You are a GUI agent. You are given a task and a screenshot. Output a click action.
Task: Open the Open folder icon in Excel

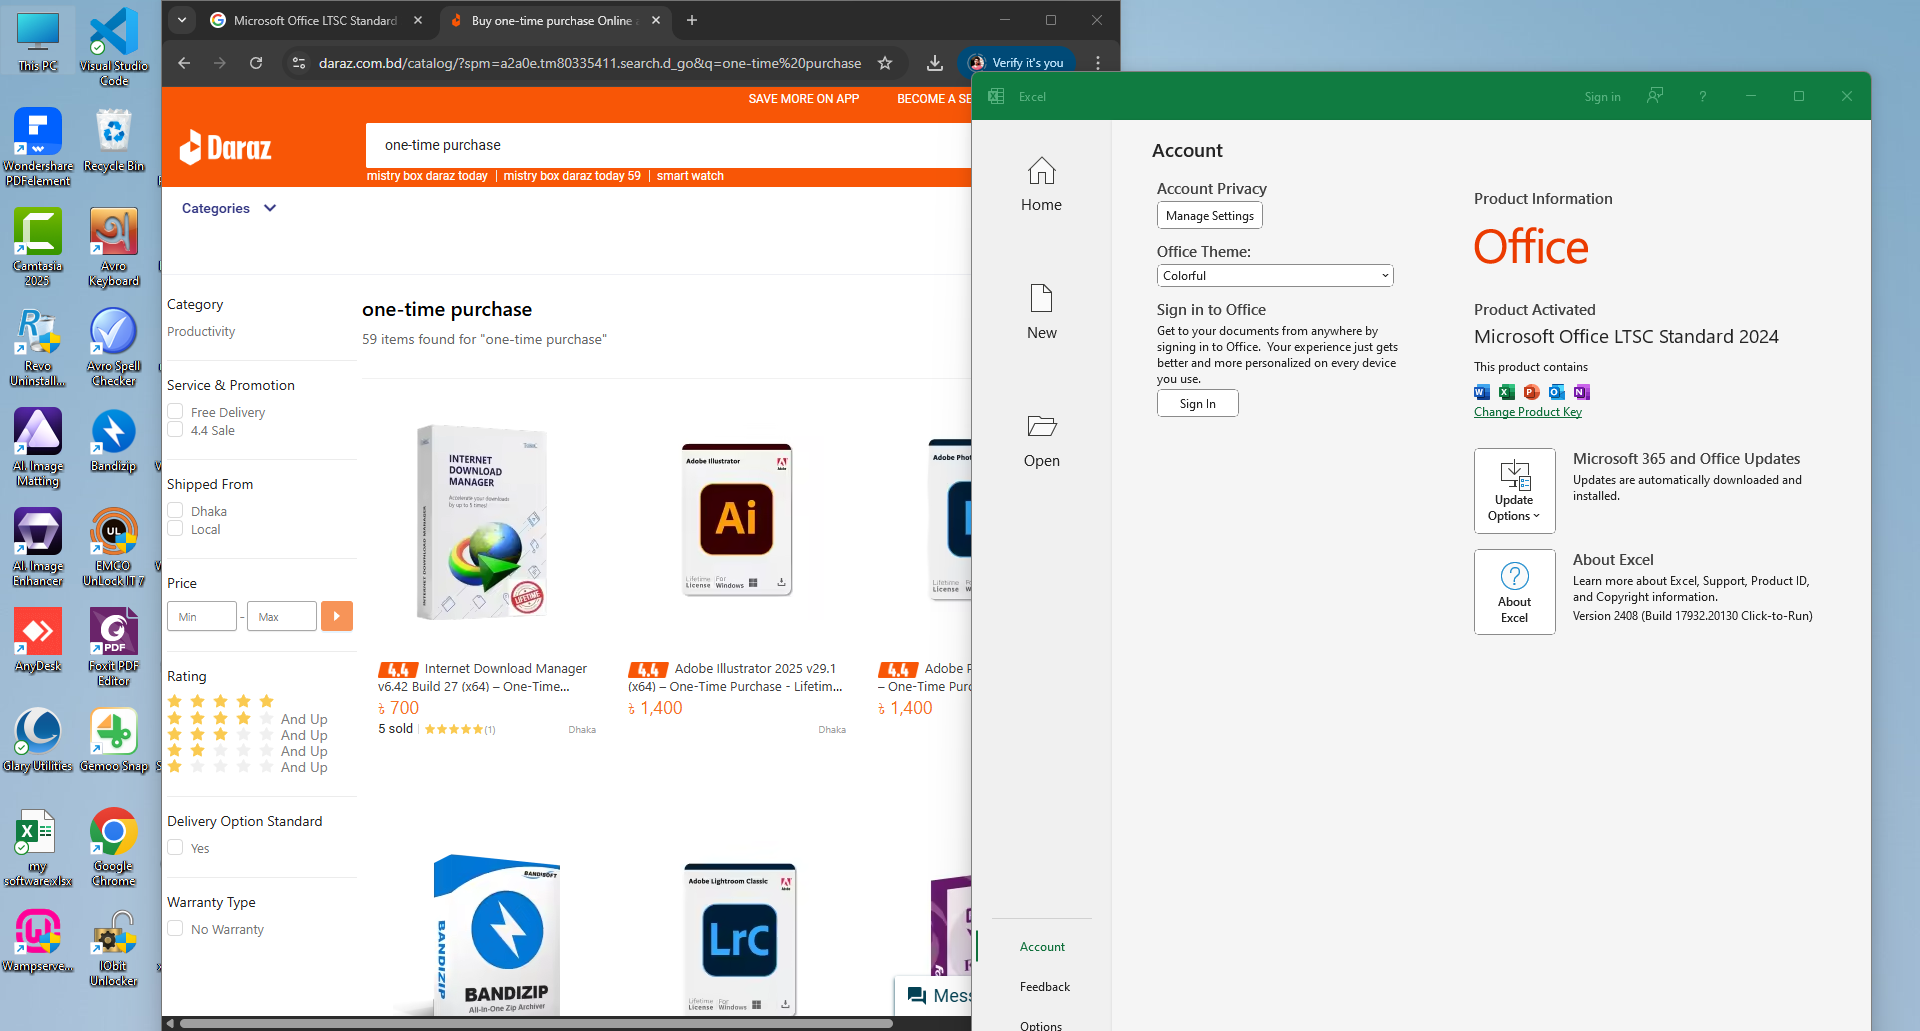pyautogui.click(x=1041, y=426)
